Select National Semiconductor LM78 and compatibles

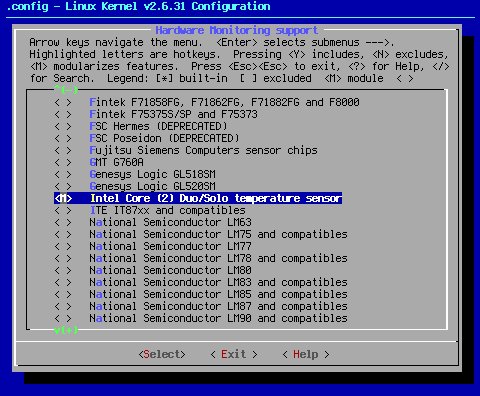(x=218, y=258)
